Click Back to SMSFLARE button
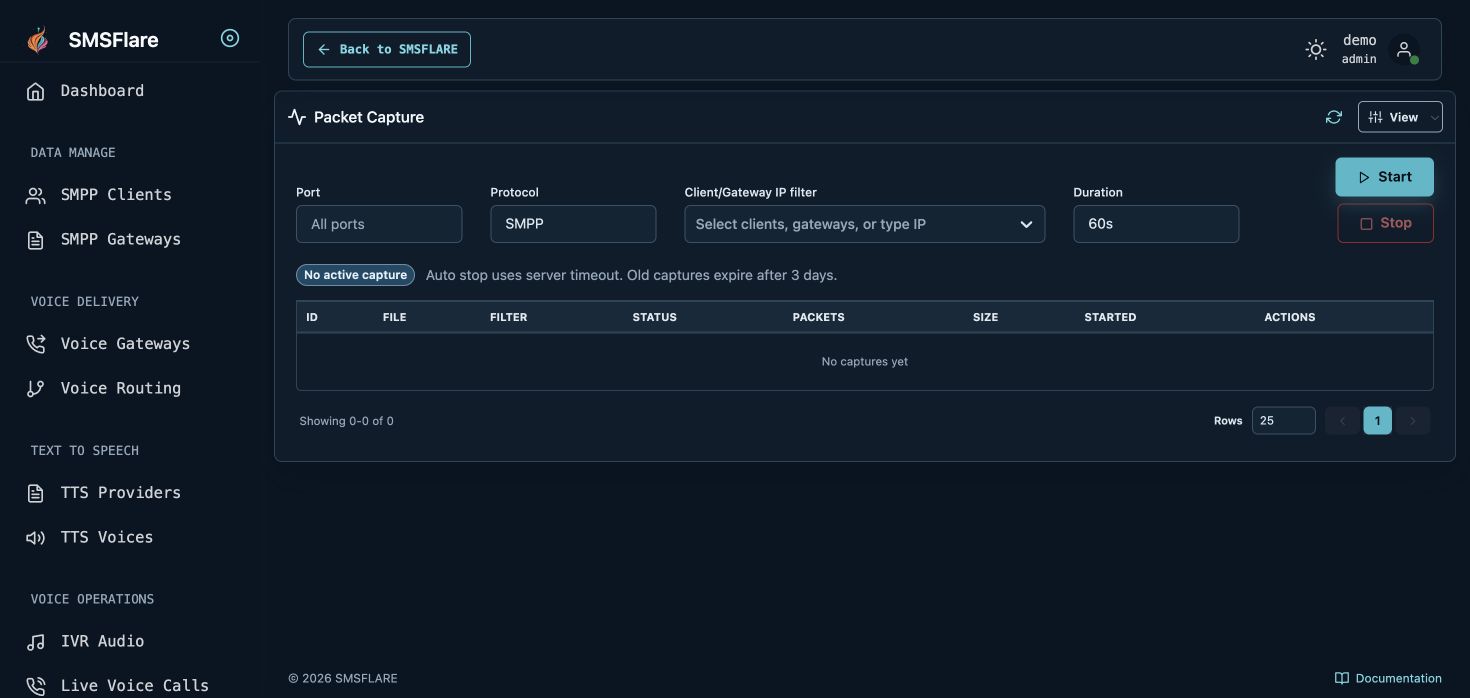1470x698 pixels. click(x=387, y=49)
